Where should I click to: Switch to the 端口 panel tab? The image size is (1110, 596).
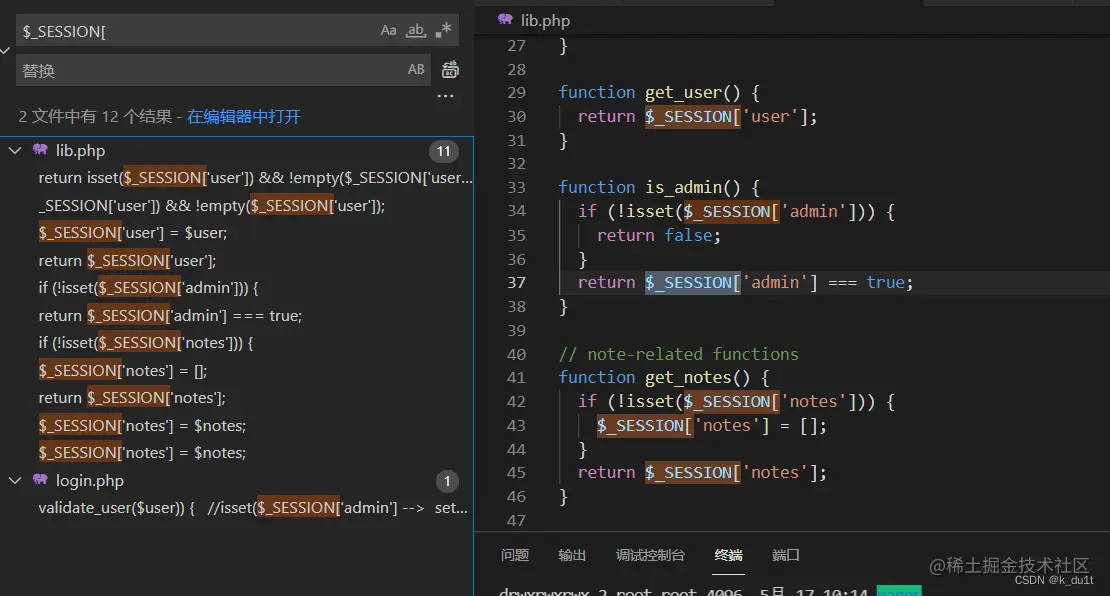pyautogui.click(x=786, y=555)
